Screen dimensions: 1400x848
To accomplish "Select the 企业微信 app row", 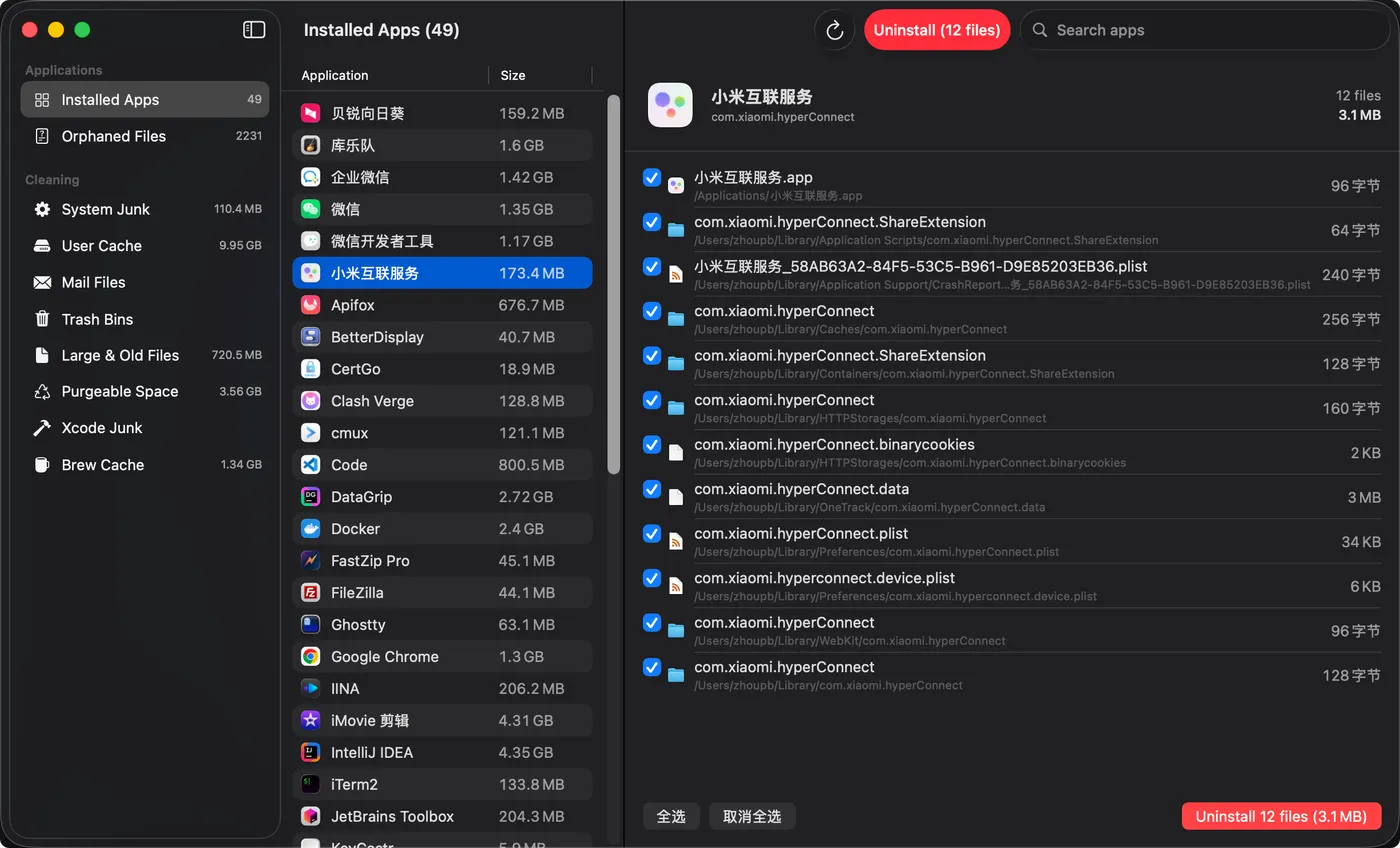I will pos(442,178).
